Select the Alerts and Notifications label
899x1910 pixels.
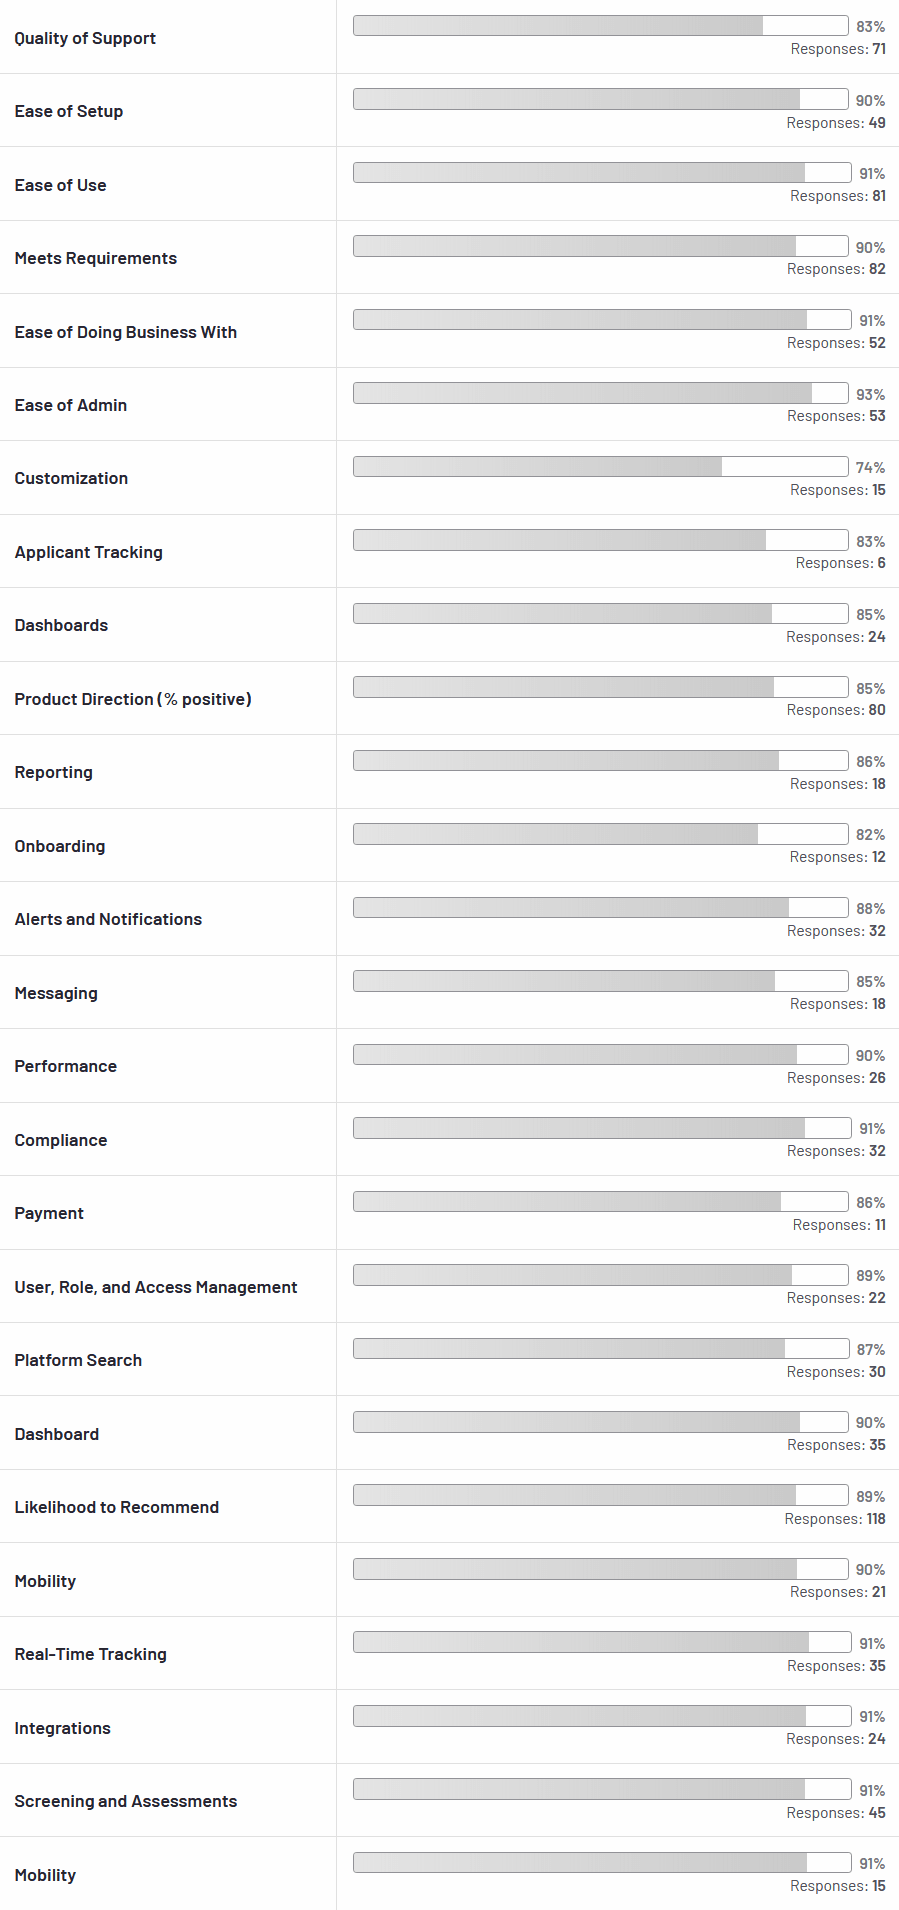coord(108,919)
